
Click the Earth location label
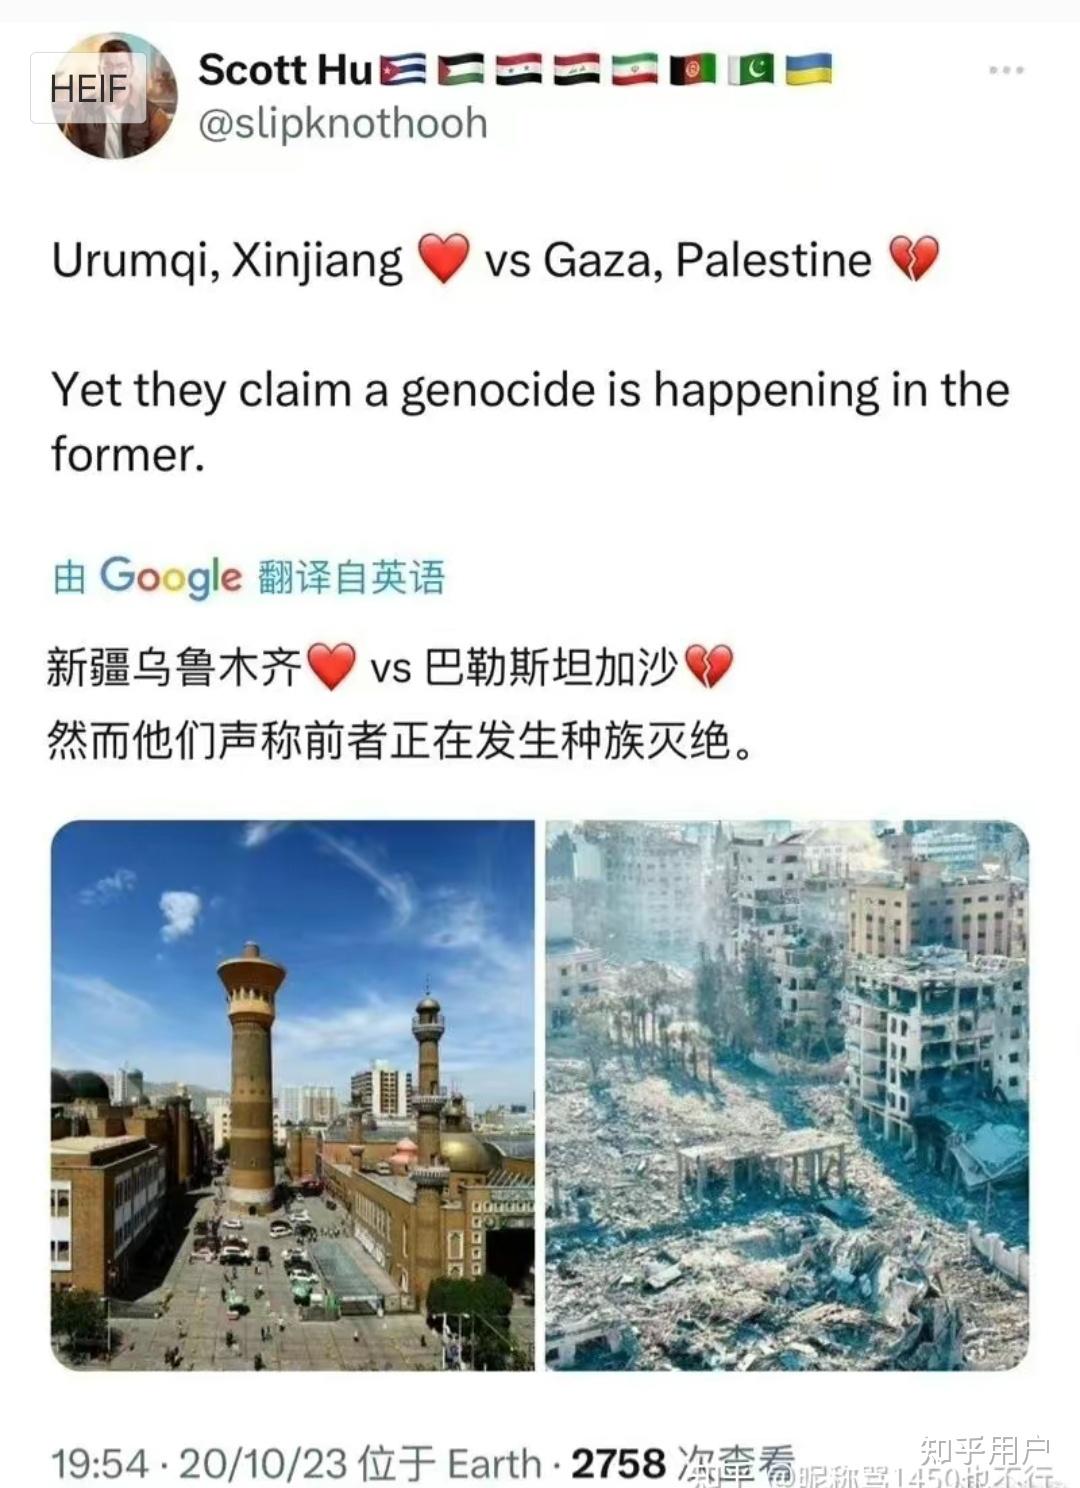tap(493, 1464)
